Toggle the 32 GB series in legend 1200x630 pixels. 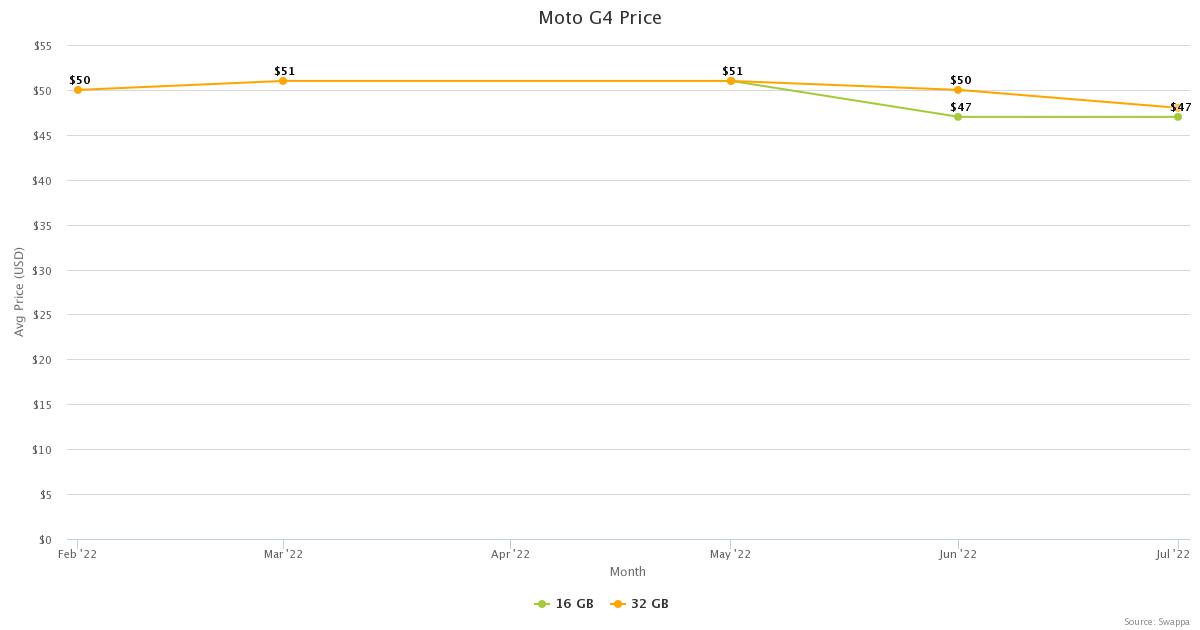[x=640, y=604]
